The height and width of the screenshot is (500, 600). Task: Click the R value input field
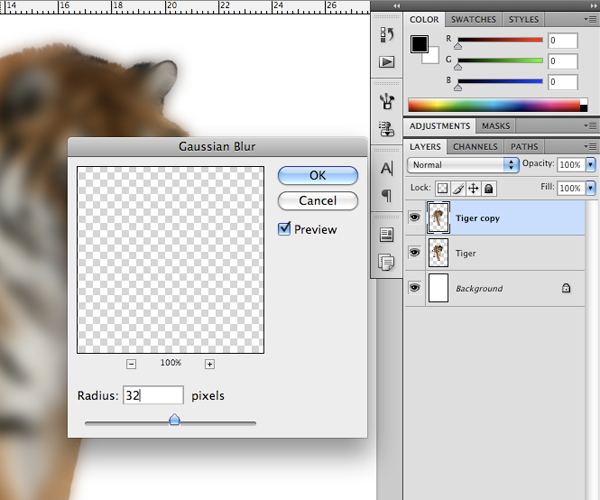click(x=562, y=41)
